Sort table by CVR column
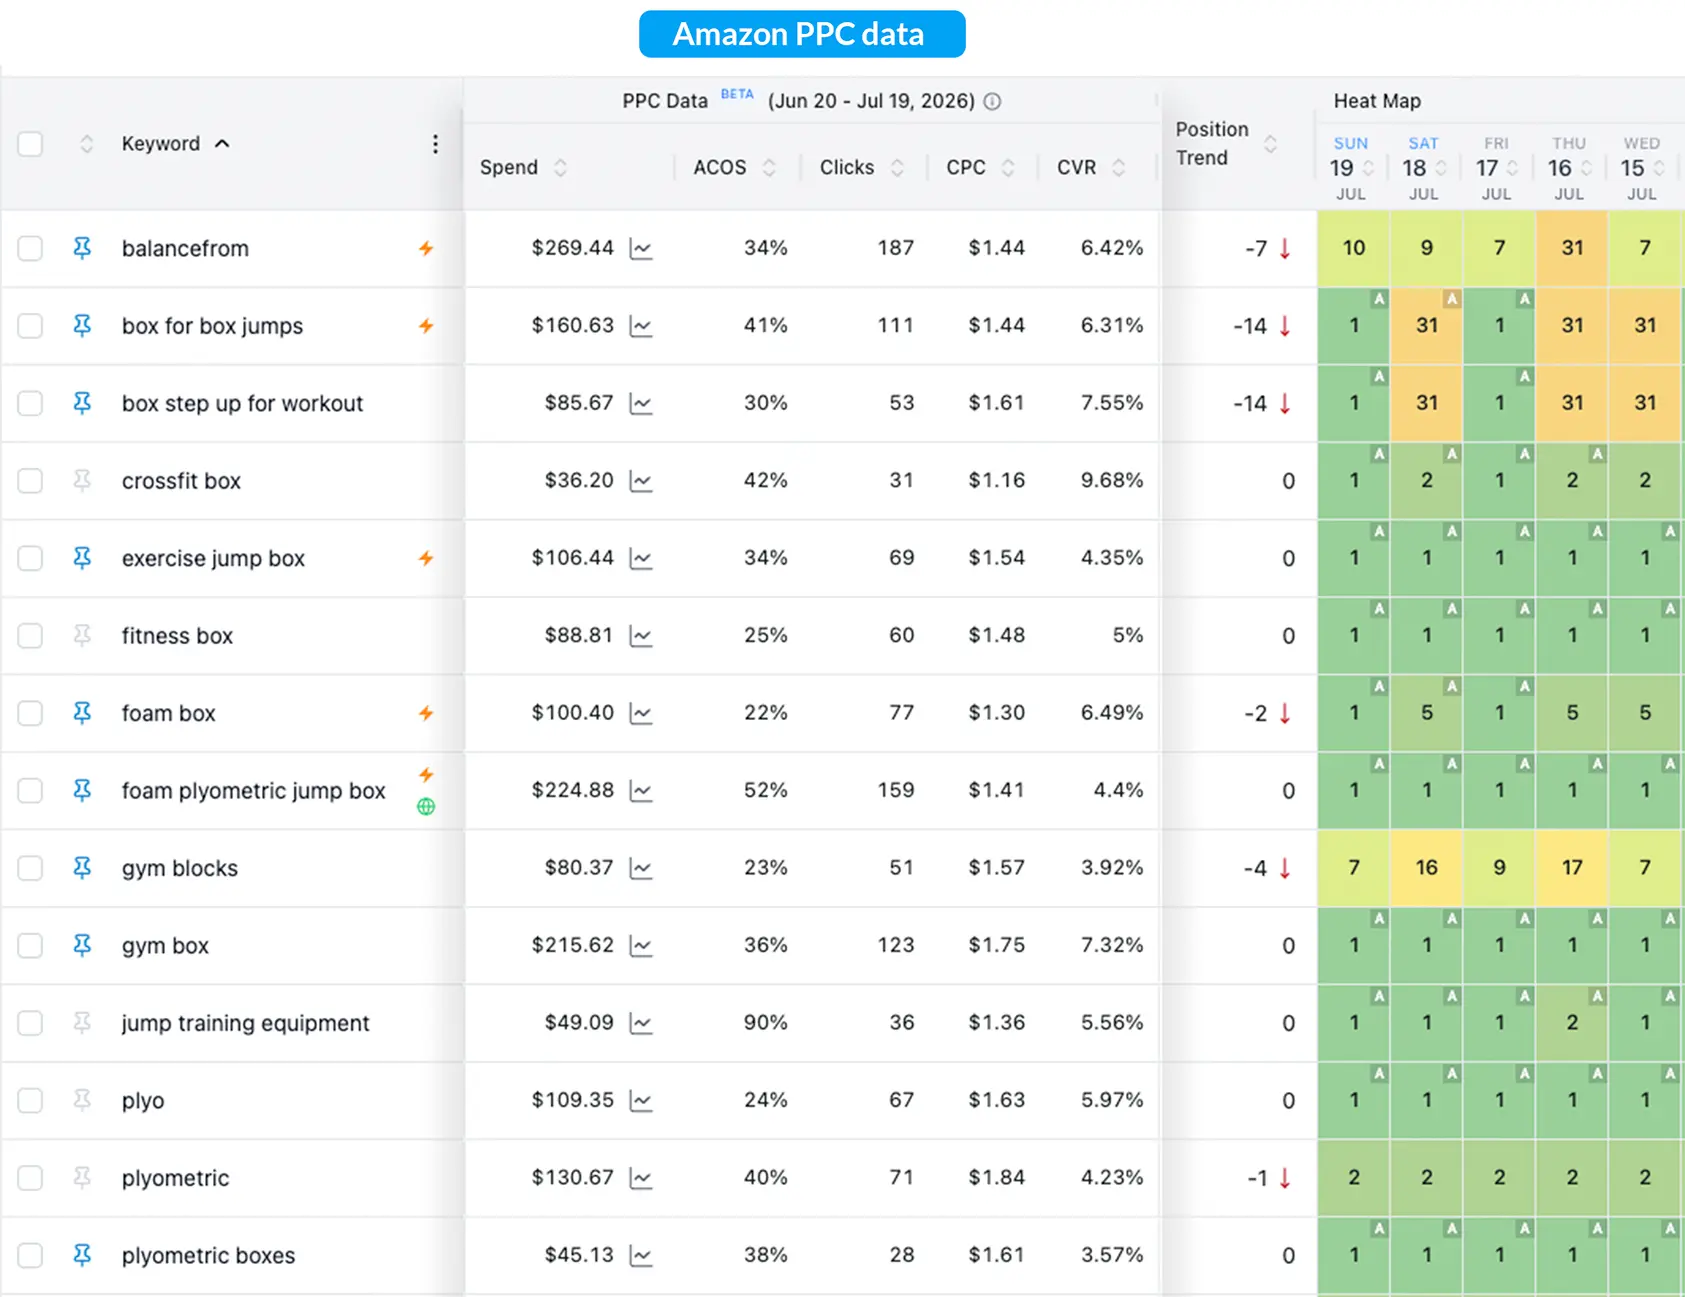 click(1119, 167)
